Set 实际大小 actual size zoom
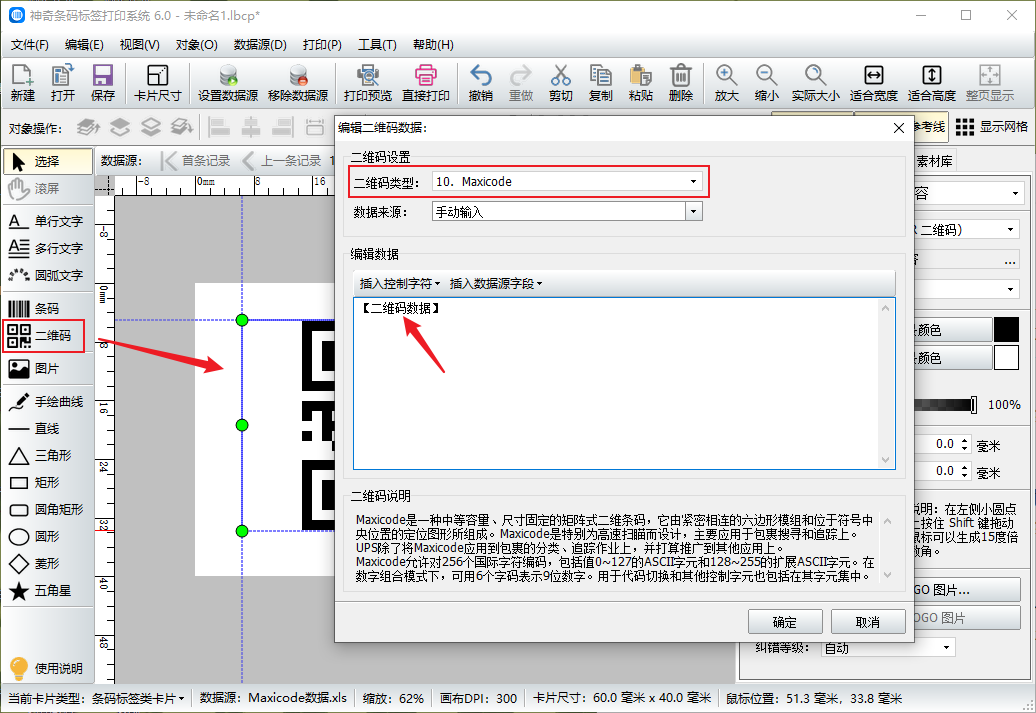This screenshot has width=1036, height=713. [815, 83]
